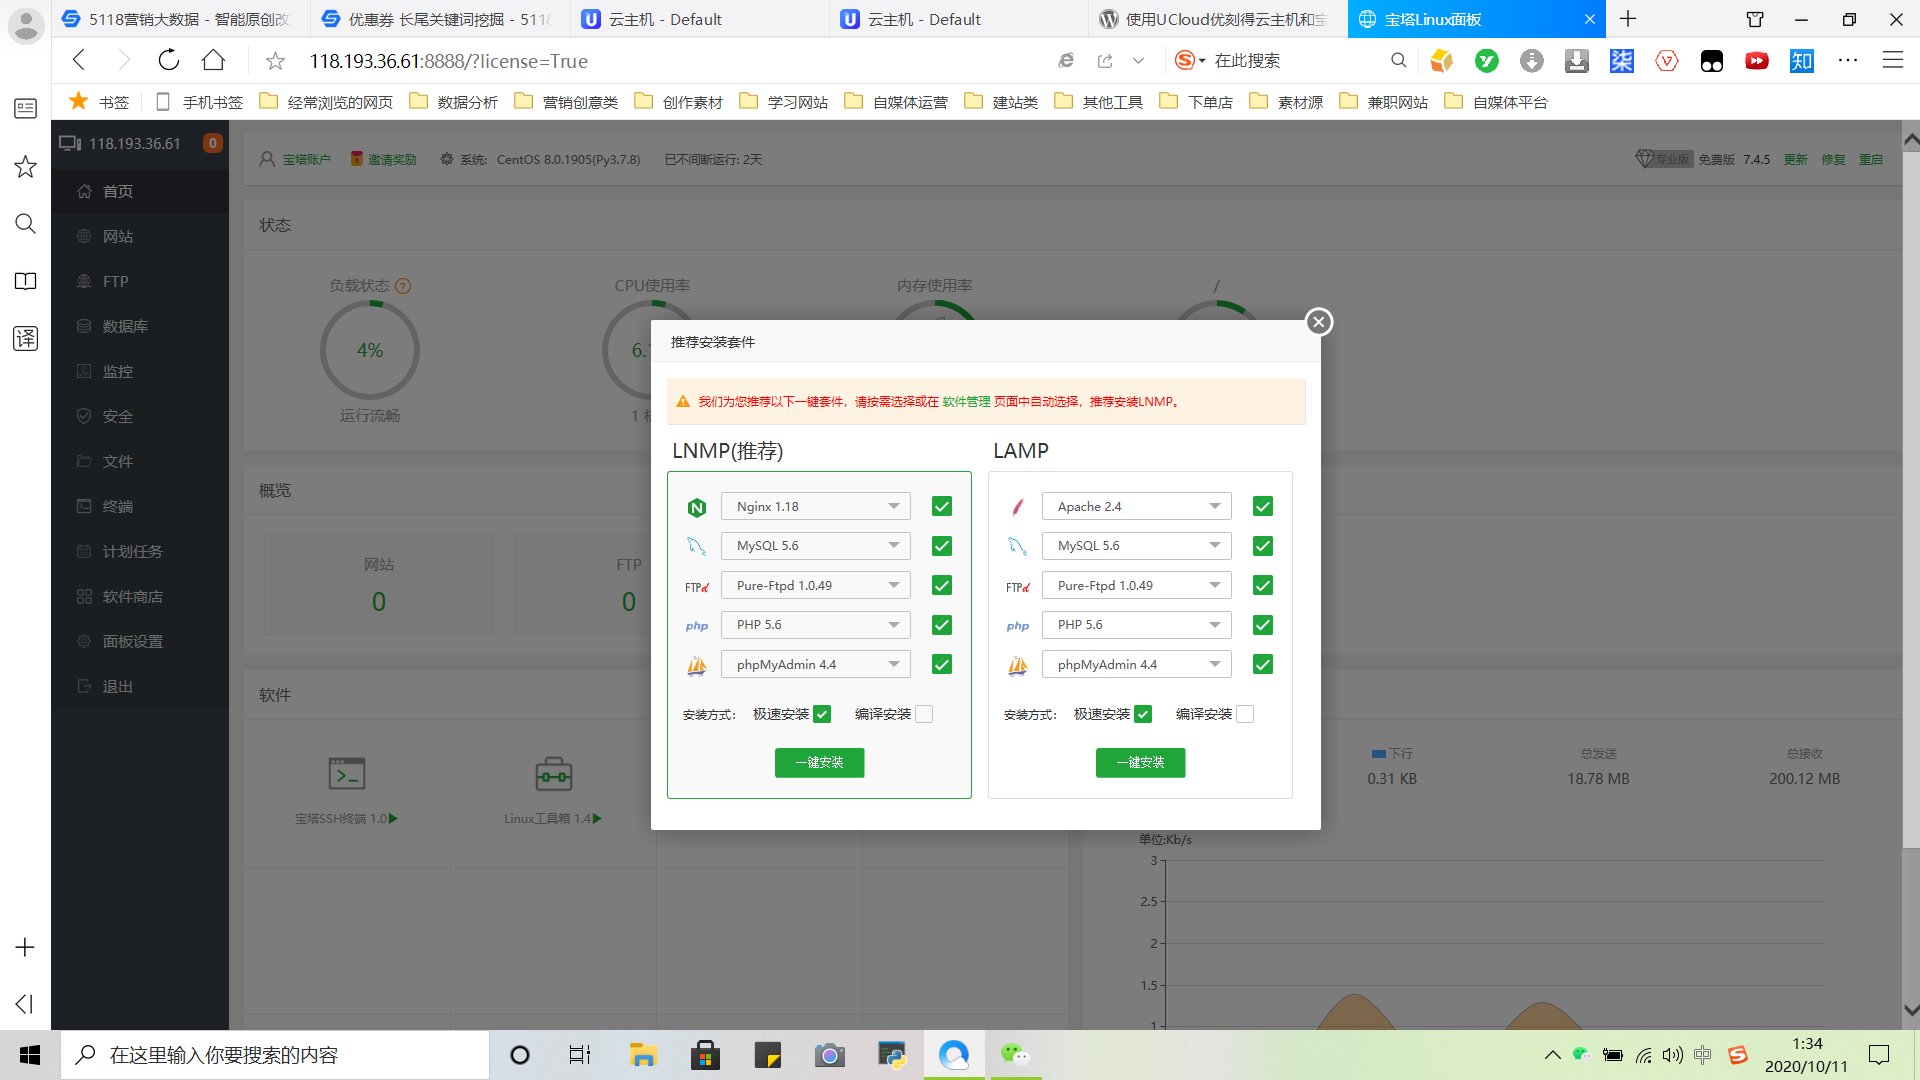
Task: Open a new browser tab
Action: pos(1628,19)
